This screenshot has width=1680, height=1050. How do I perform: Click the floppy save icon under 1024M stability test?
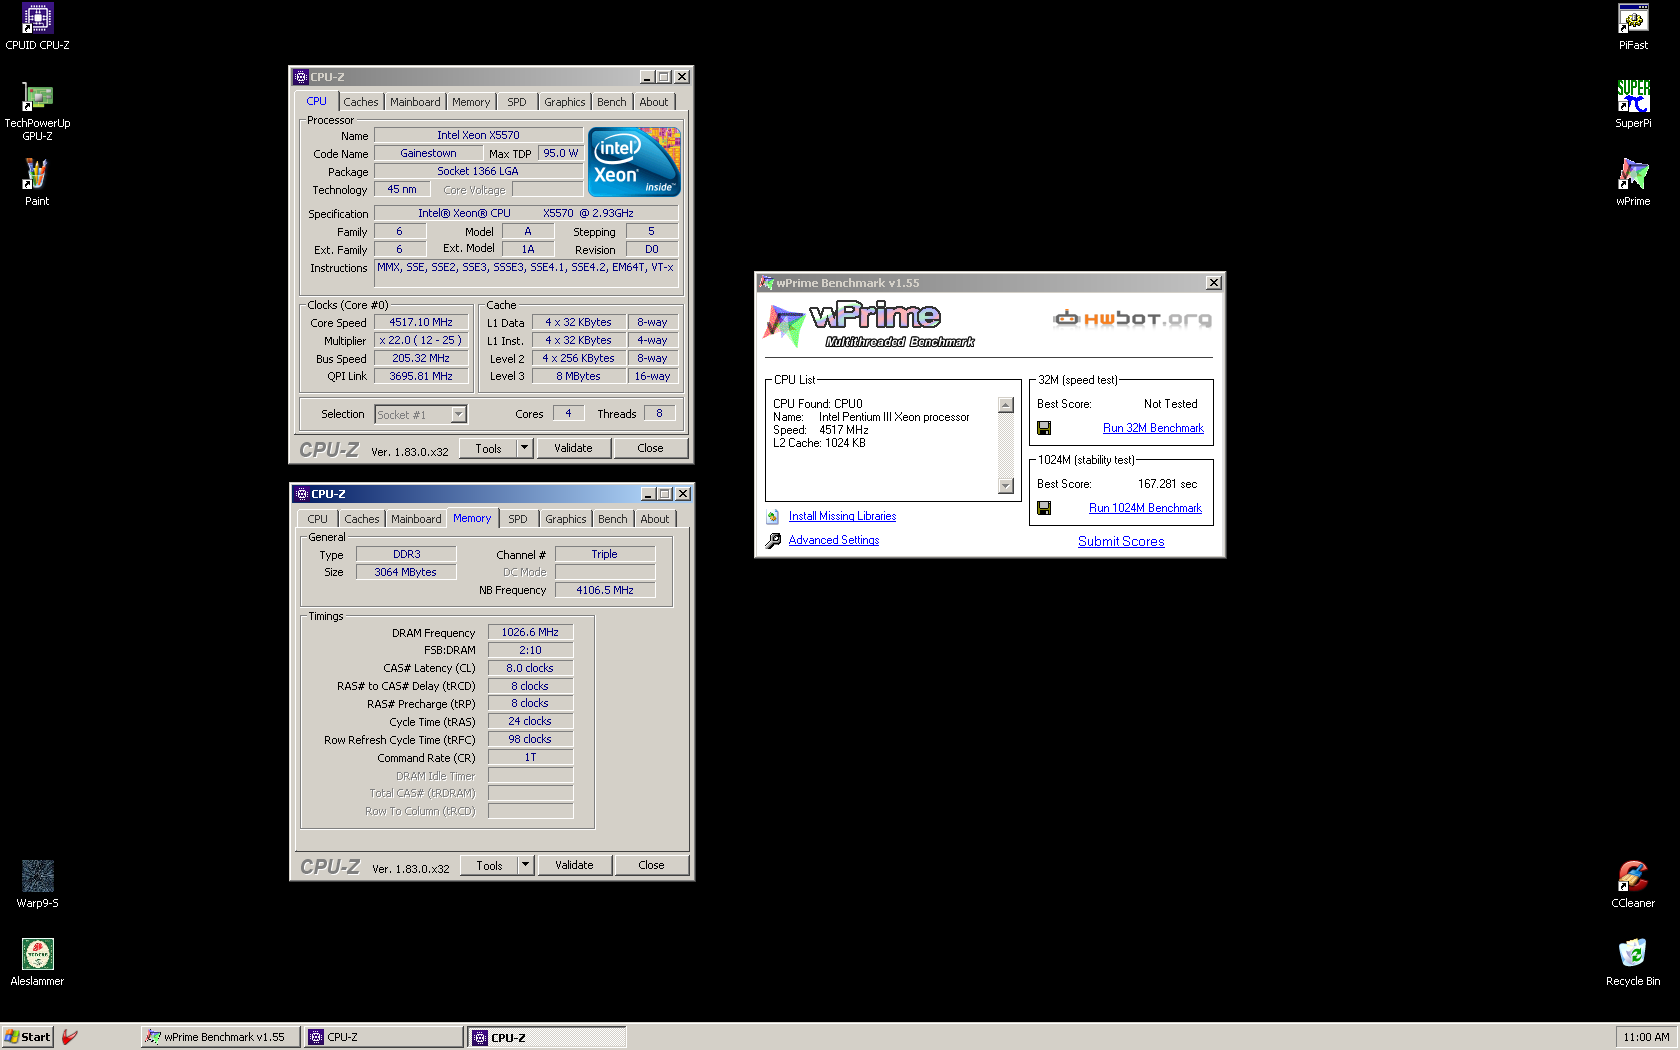click(x=1044, y=508)
